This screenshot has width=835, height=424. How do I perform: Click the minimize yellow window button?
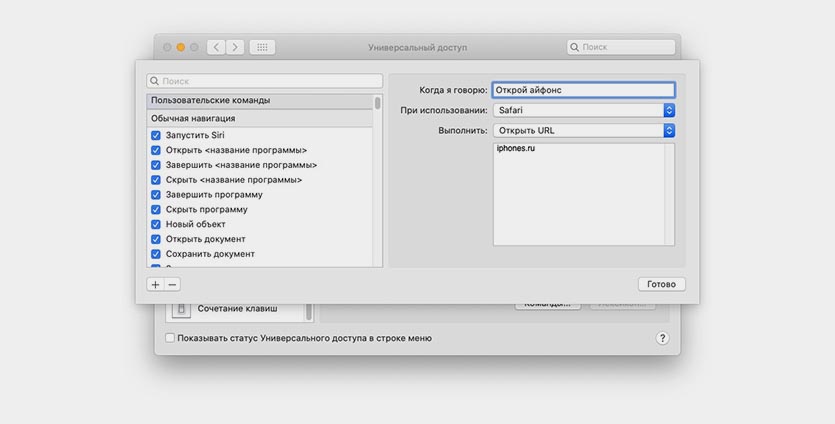click(x=181, y=47)
